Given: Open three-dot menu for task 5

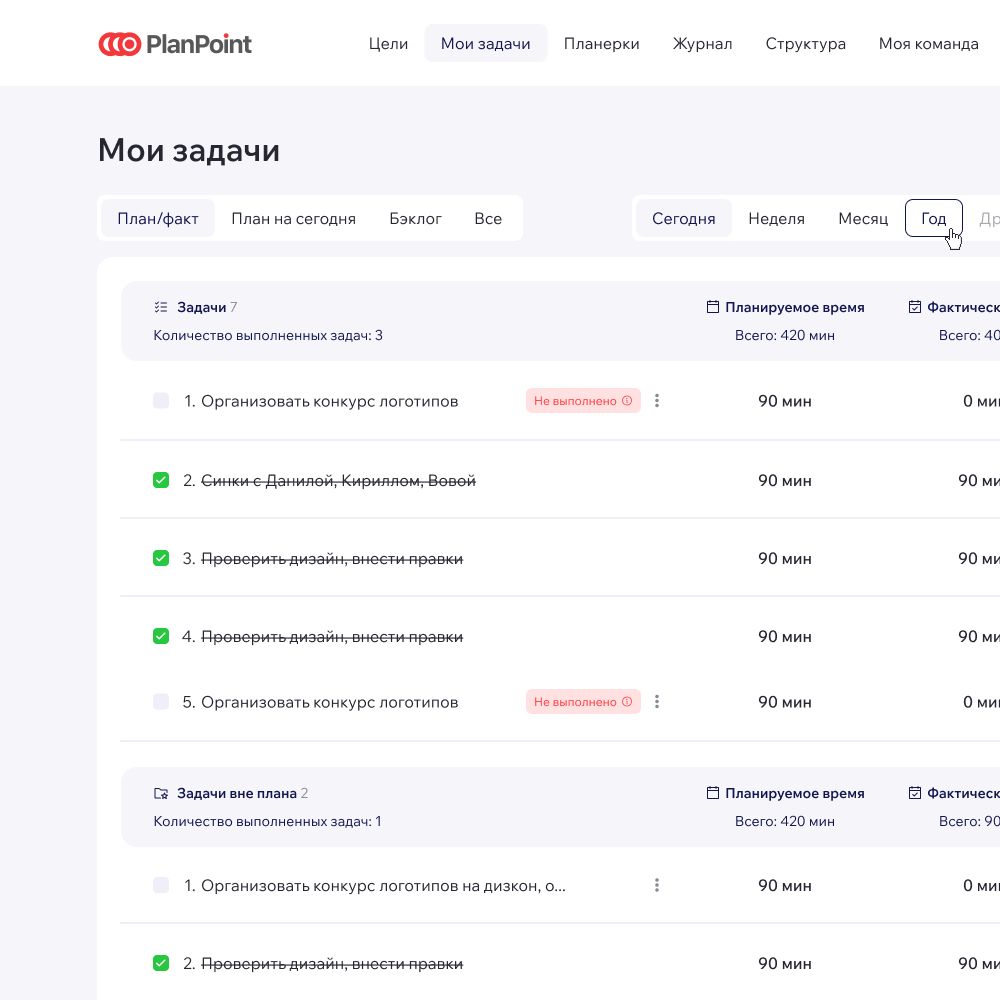Looking at the screenshot, I should tap(657, 702).
